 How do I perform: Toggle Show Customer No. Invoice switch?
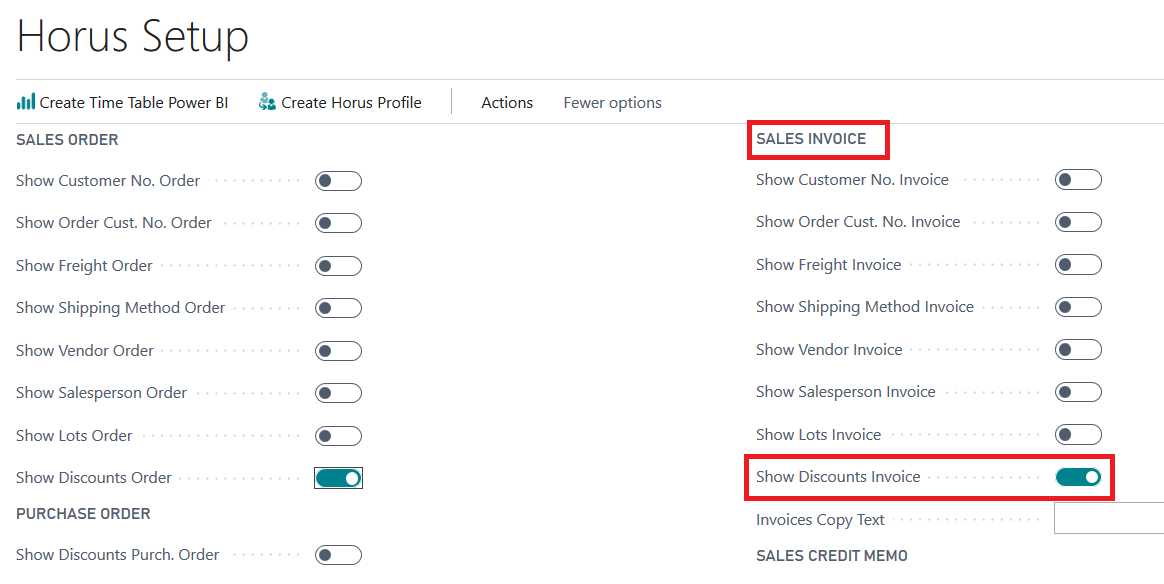[x=1079, y=180]
